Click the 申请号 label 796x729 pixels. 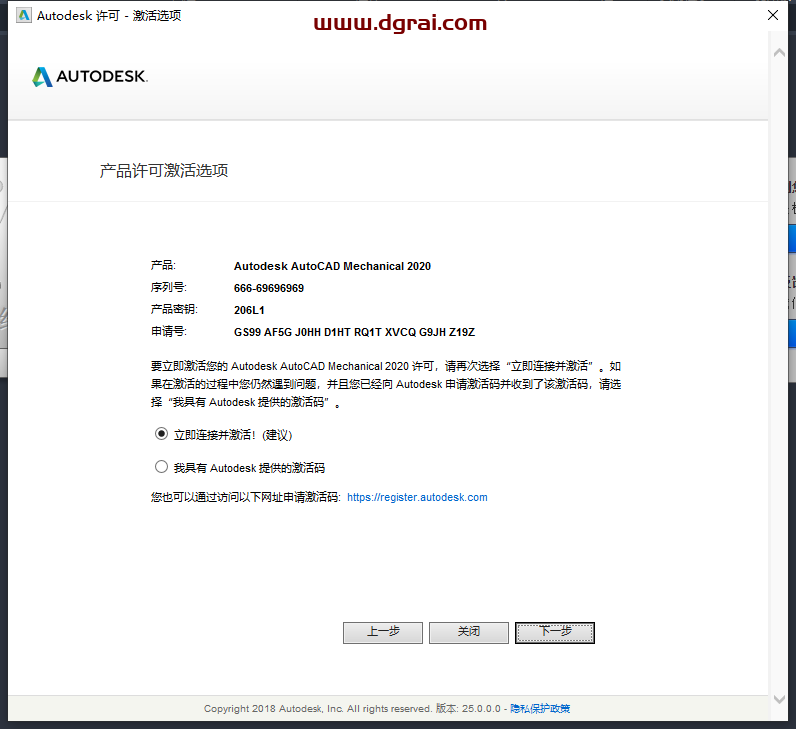[169, 332]
